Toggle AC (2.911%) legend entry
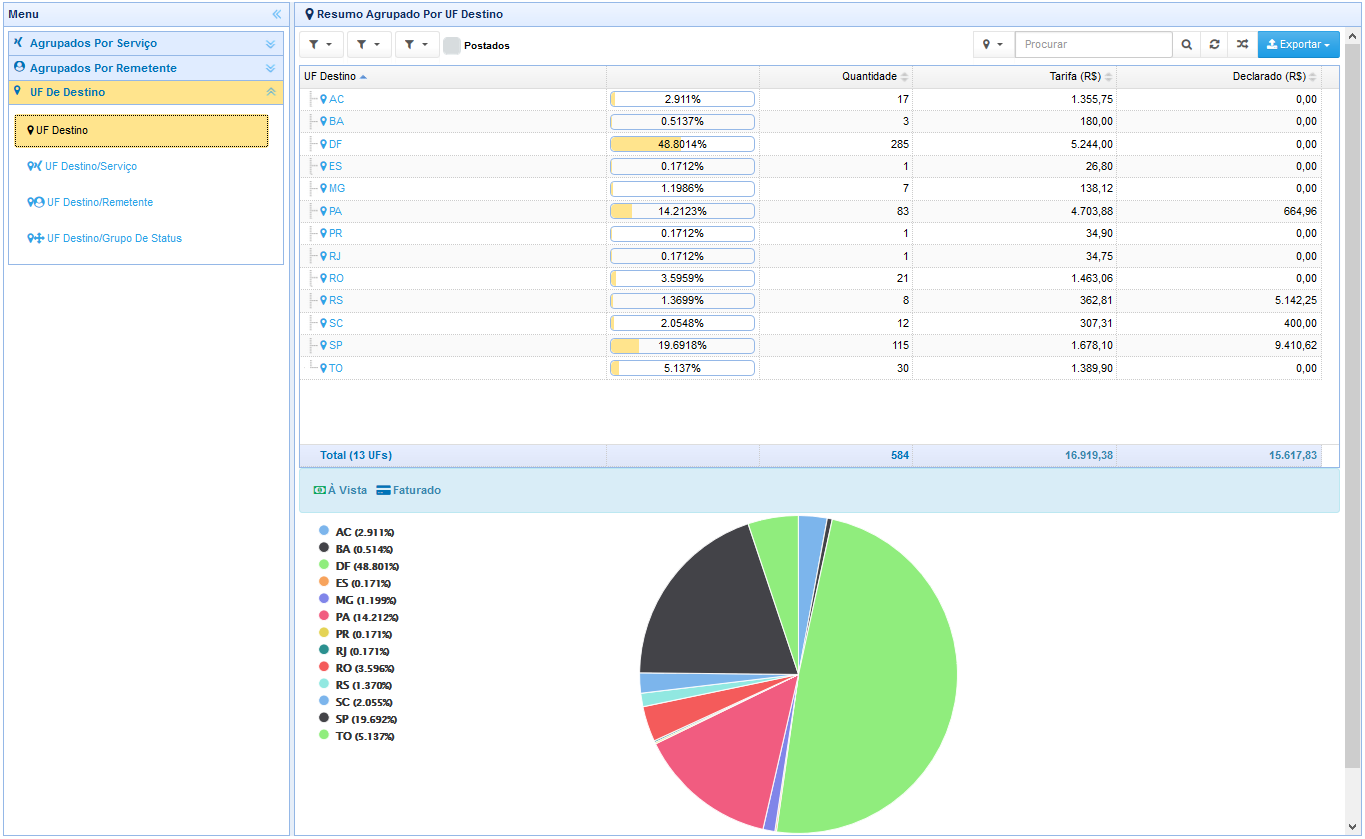The width and height of the screenshot is (1365, 839). pos(357,532)
